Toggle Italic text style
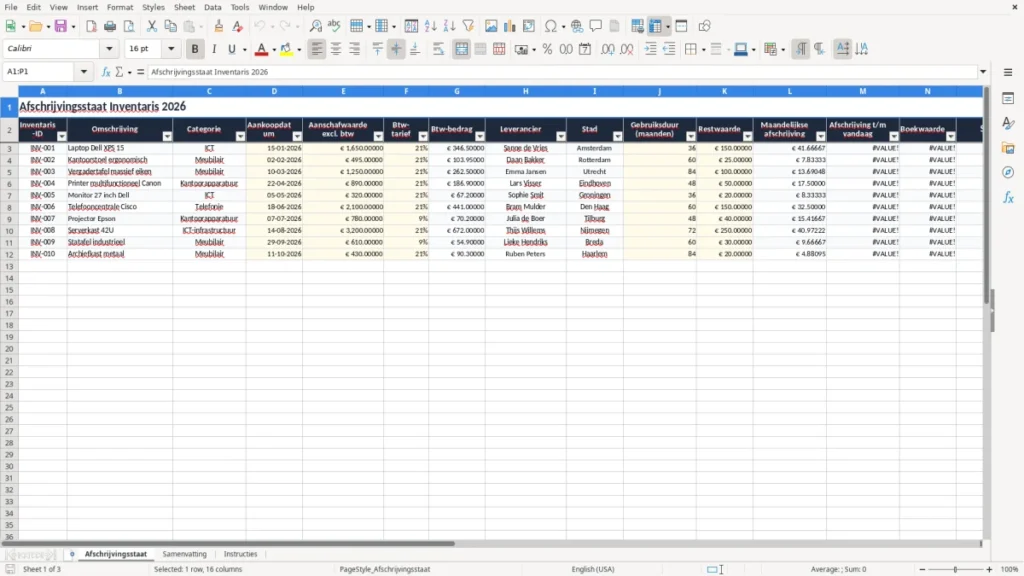1024x576 pixels. click(x=214, y=49)
